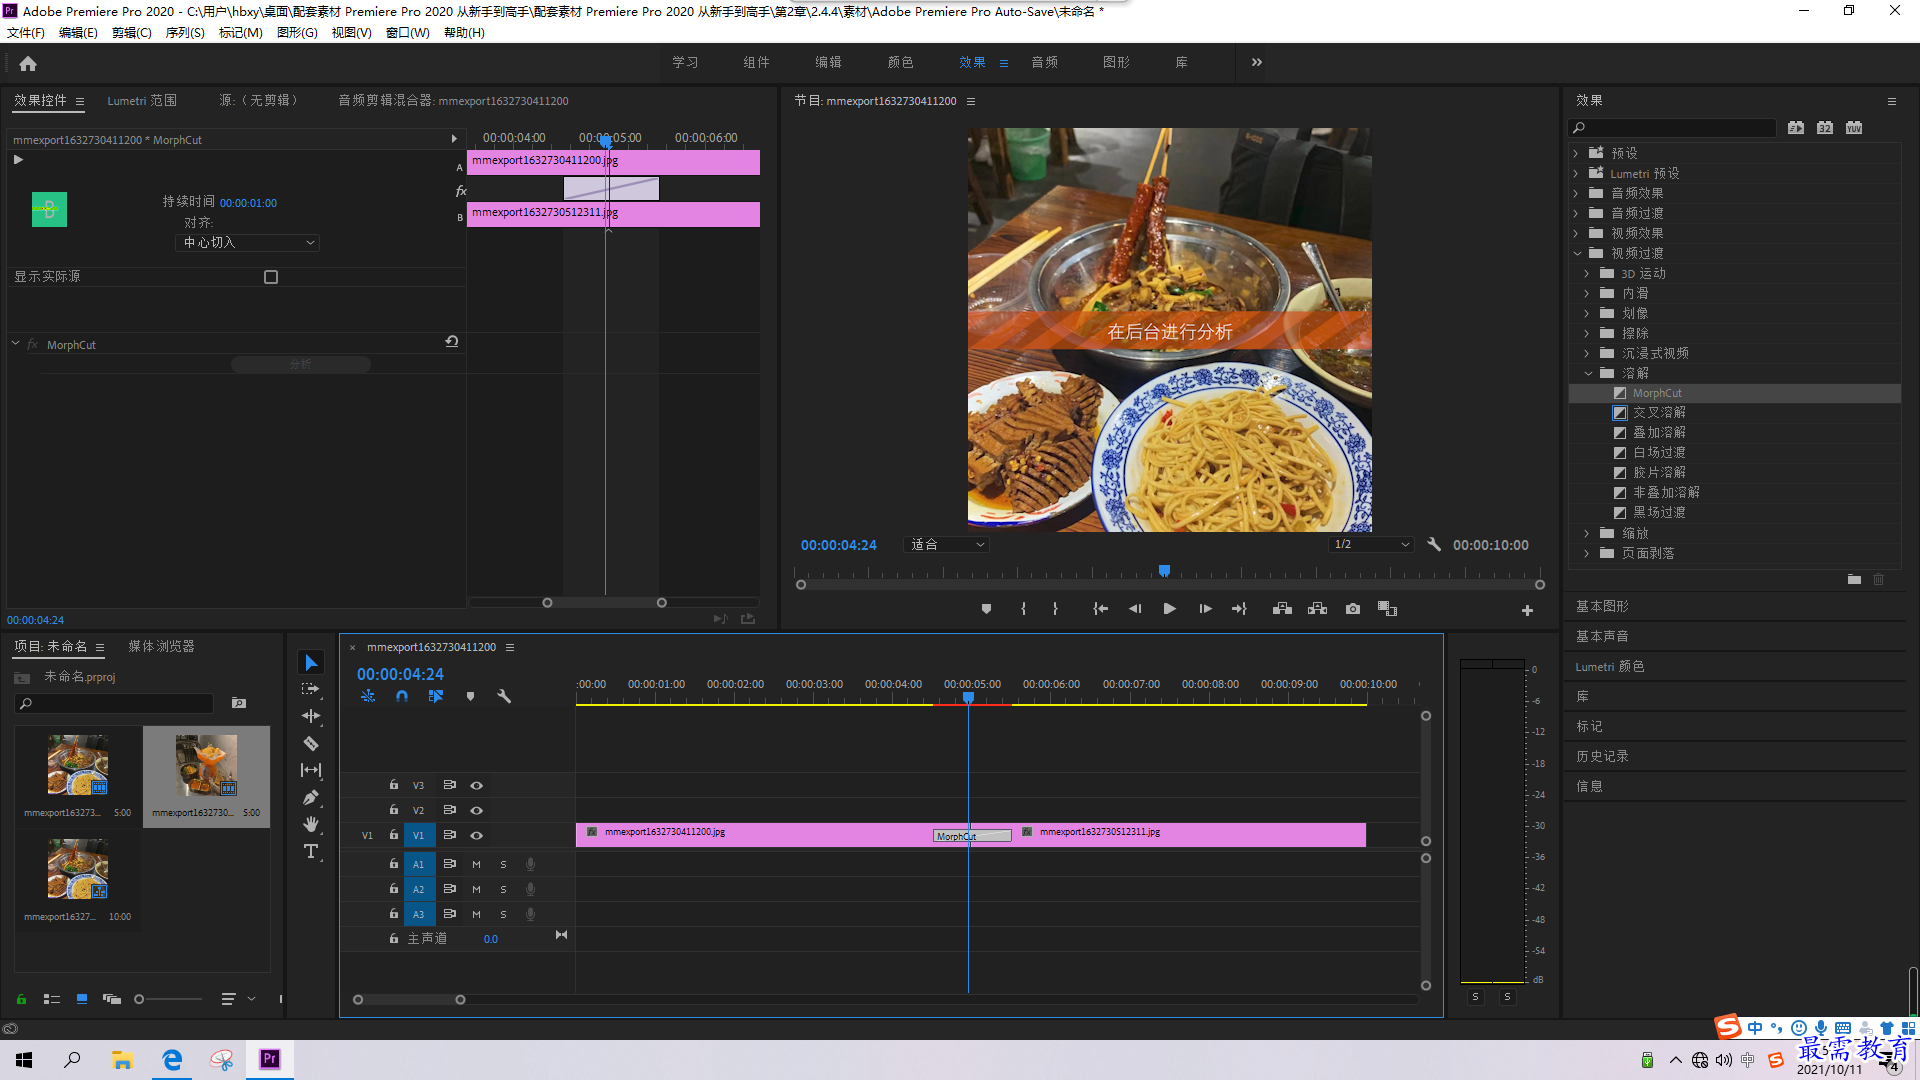Select the Hand tool

pyautogui.click(x=311, y=824)
